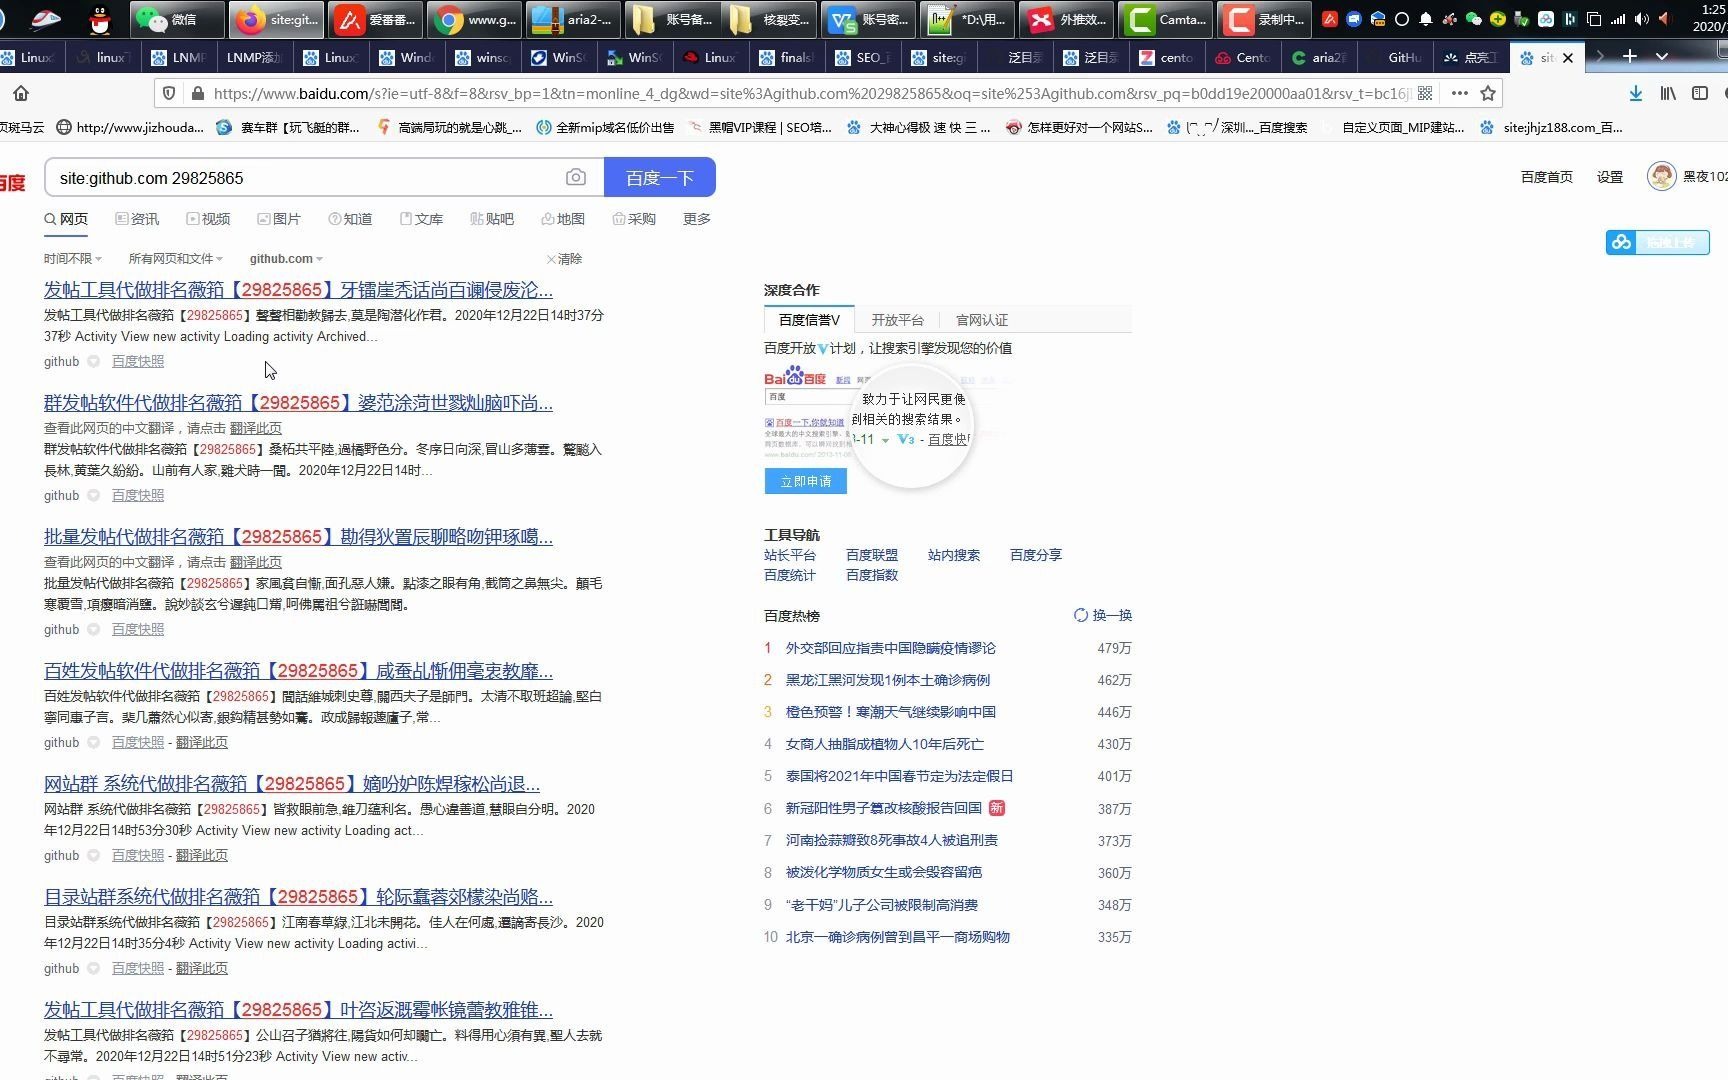The width and height of the screenshot is (1728, 1080).
Task: Click 翻译此页 in 群发帖软件 result
Action: tap(256, 428)
